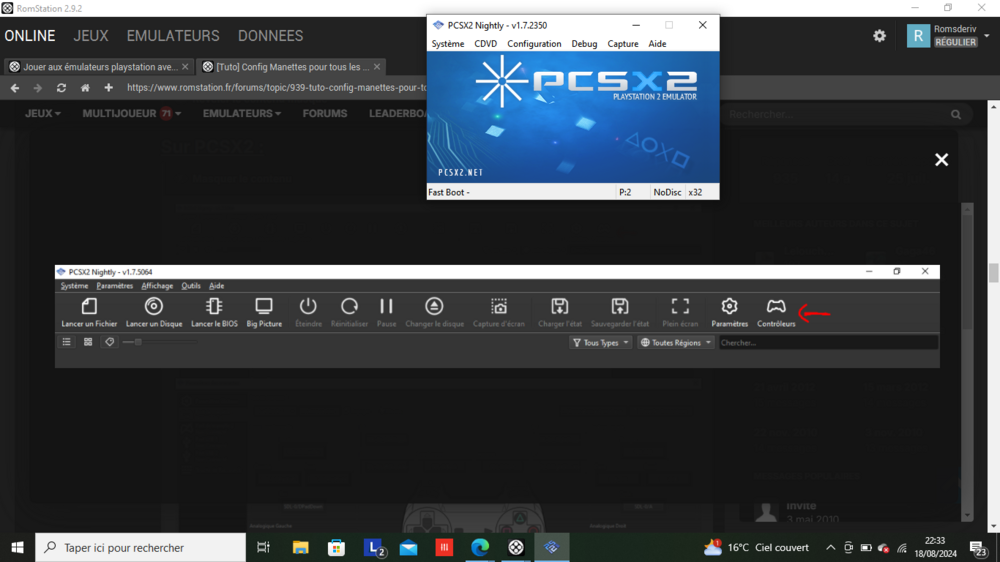Launch Big Picture mode icon
The height and width of the screenshot is (562, 1000).
tap(264, 308)
